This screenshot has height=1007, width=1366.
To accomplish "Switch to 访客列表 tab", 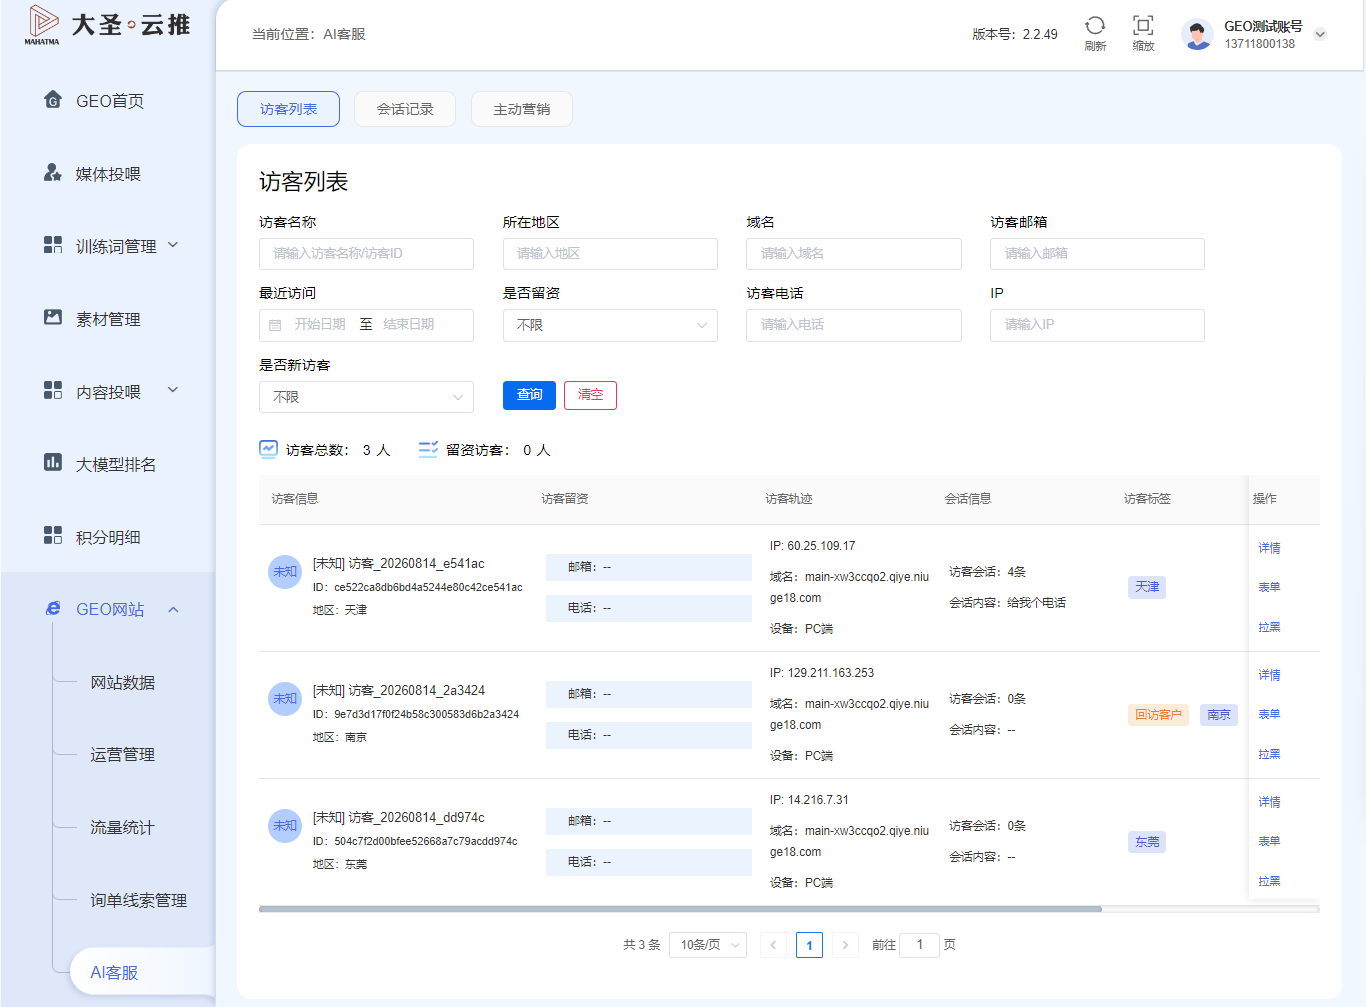I will tap(288, 109).
